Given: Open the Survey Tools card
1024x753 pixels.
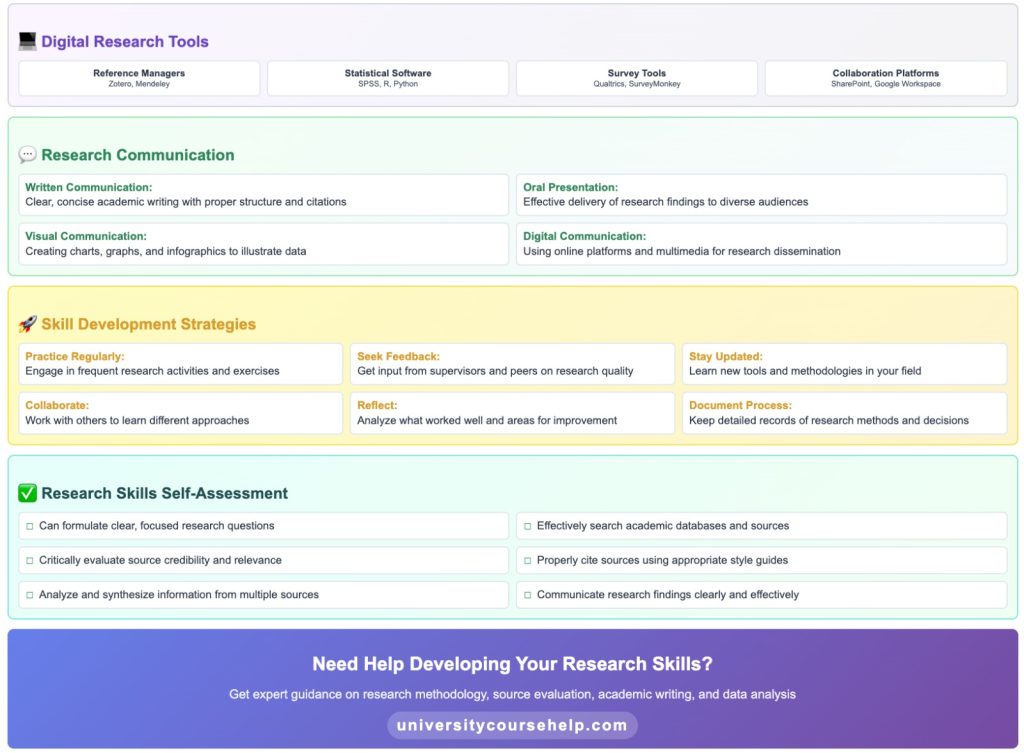Looking at the screenshot, I should tap(636, 77).
